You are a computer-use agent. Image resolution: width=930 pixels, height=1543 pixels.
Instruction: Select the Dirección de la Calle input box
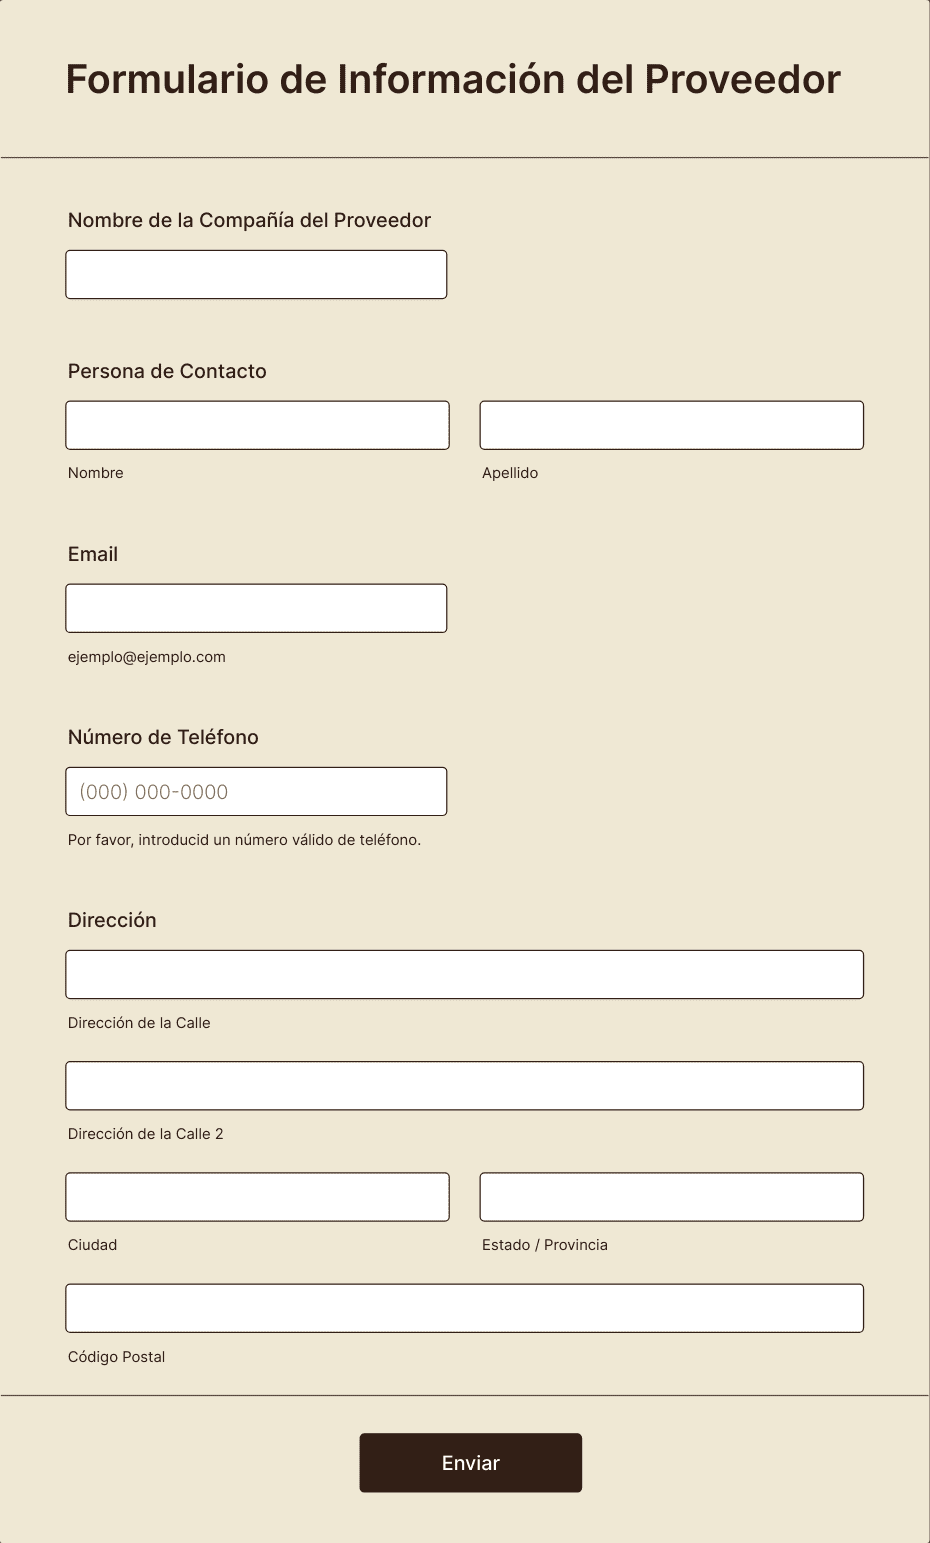click(464, 974)
